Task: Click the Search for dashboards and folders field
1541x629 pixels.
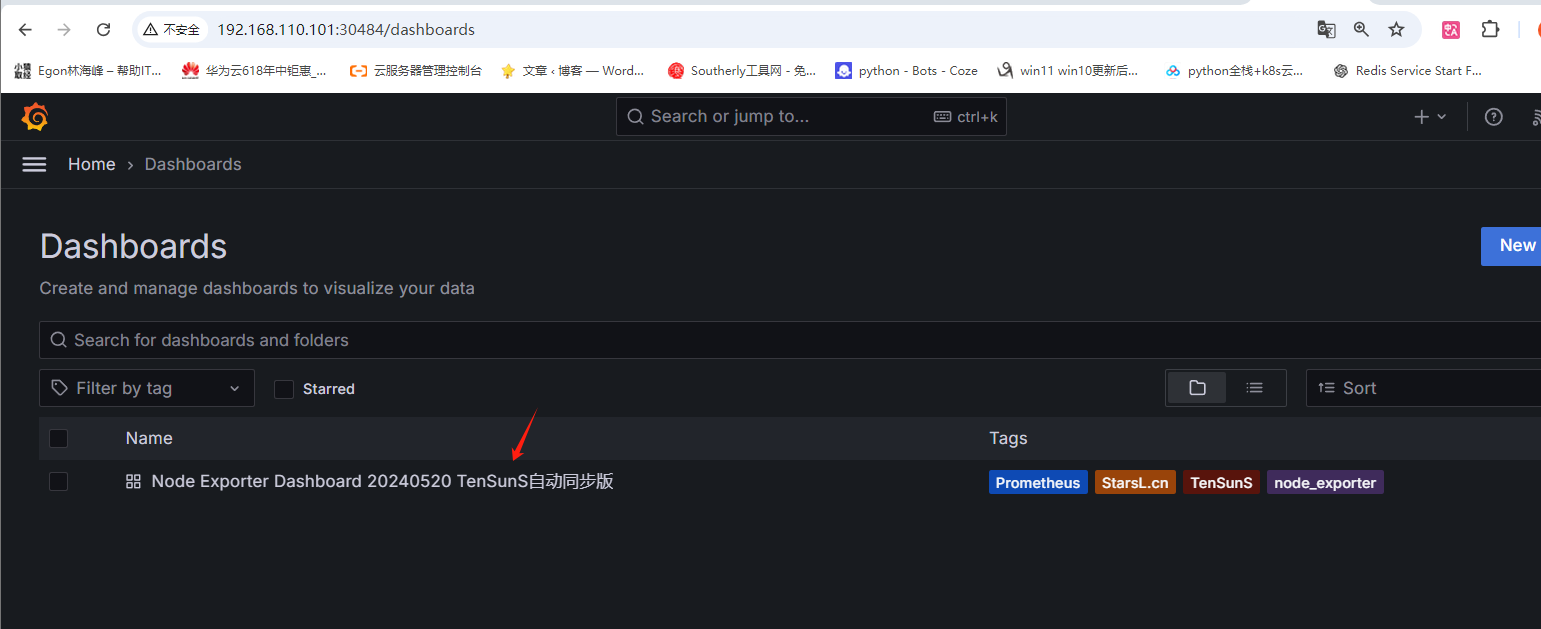Action: [790, 340]
